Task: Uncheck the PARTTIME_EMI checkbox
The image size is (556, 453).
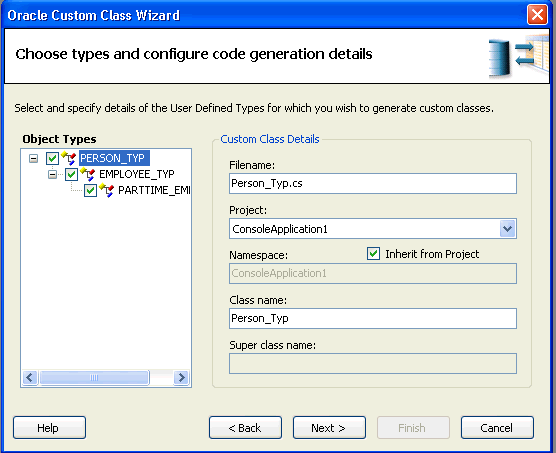Action: point(90,190)
